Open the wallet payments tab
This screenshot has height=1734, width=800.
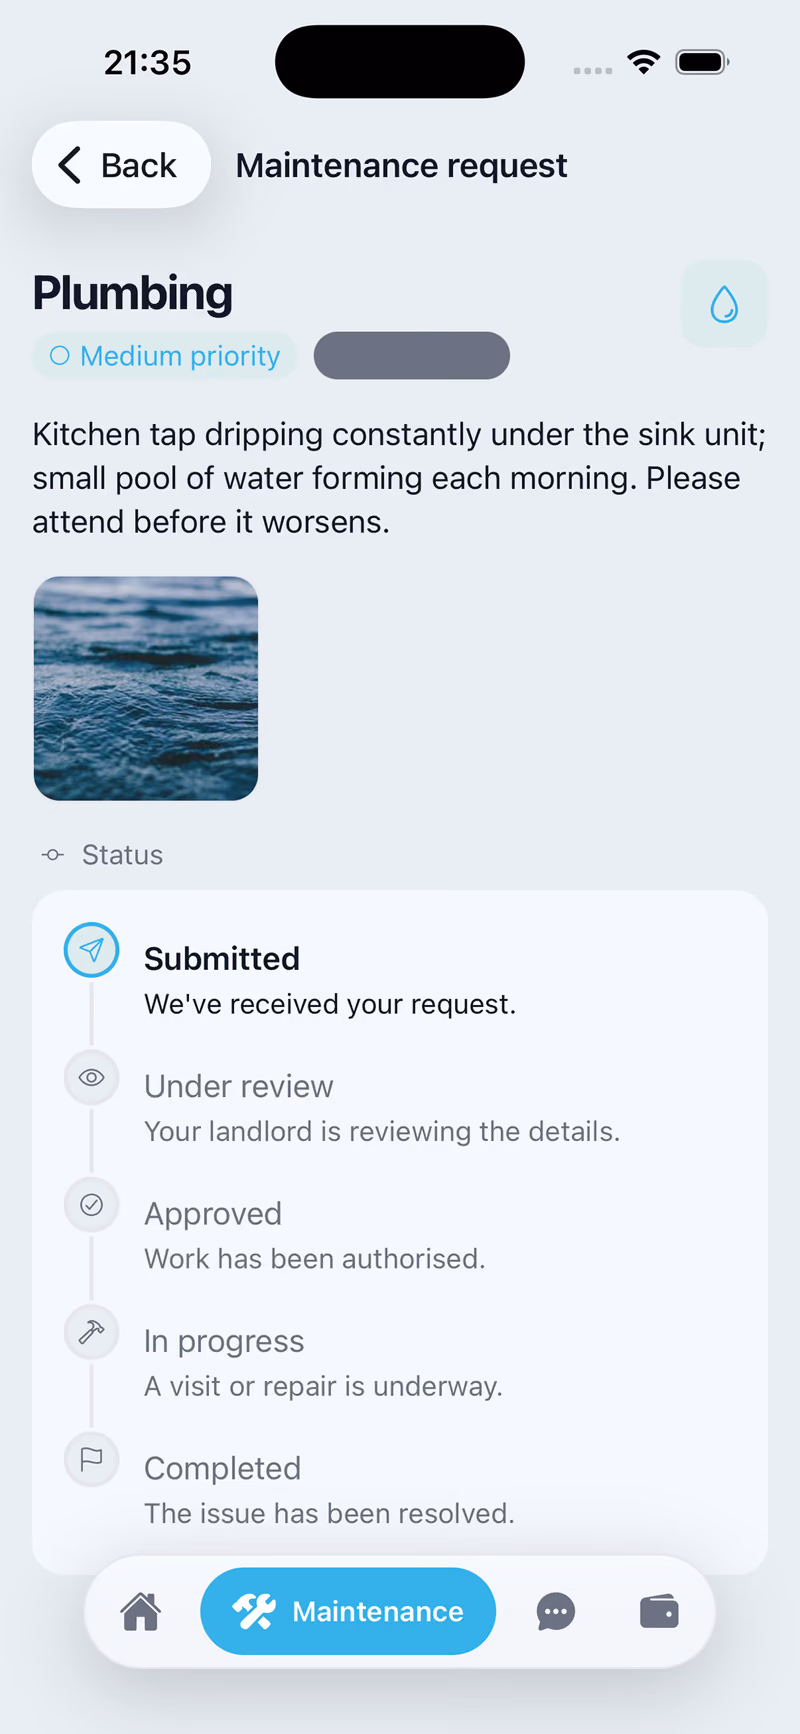659,1611
